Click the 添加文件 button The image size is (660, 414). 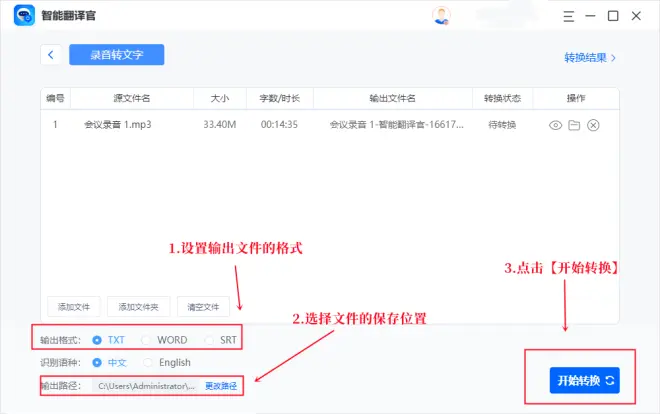74,307
